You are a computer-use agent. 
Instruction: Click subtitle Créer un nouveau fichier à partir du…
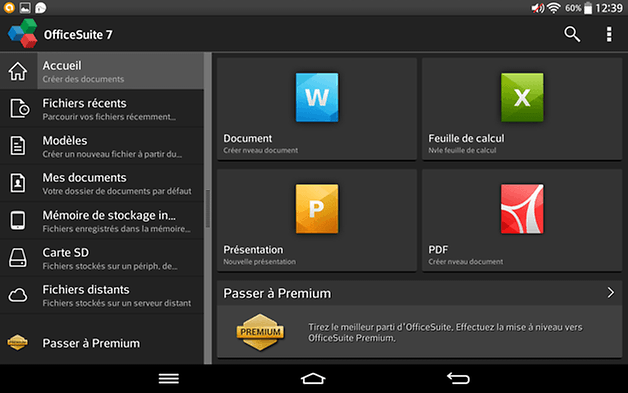112,154
